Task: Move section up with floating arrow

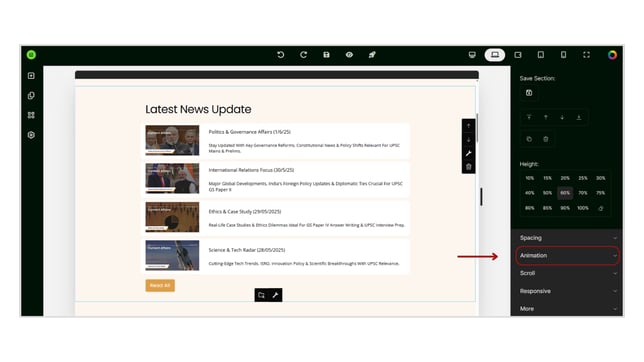Action: pos(469,126)
